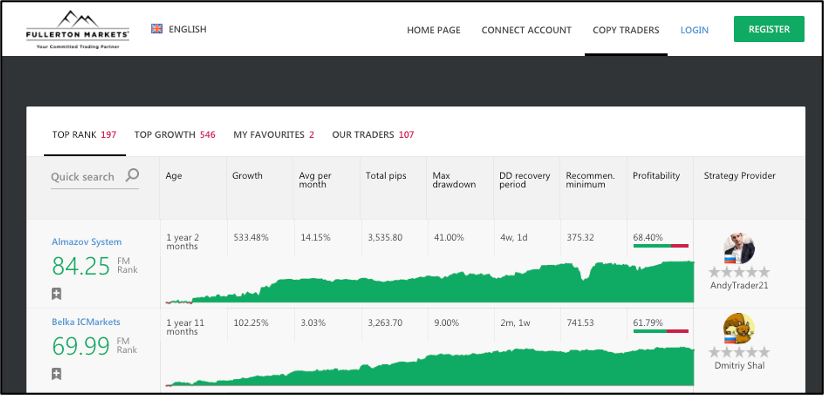
Task: Click the 14.15% average per month value
Action: [x=315, y=237]
